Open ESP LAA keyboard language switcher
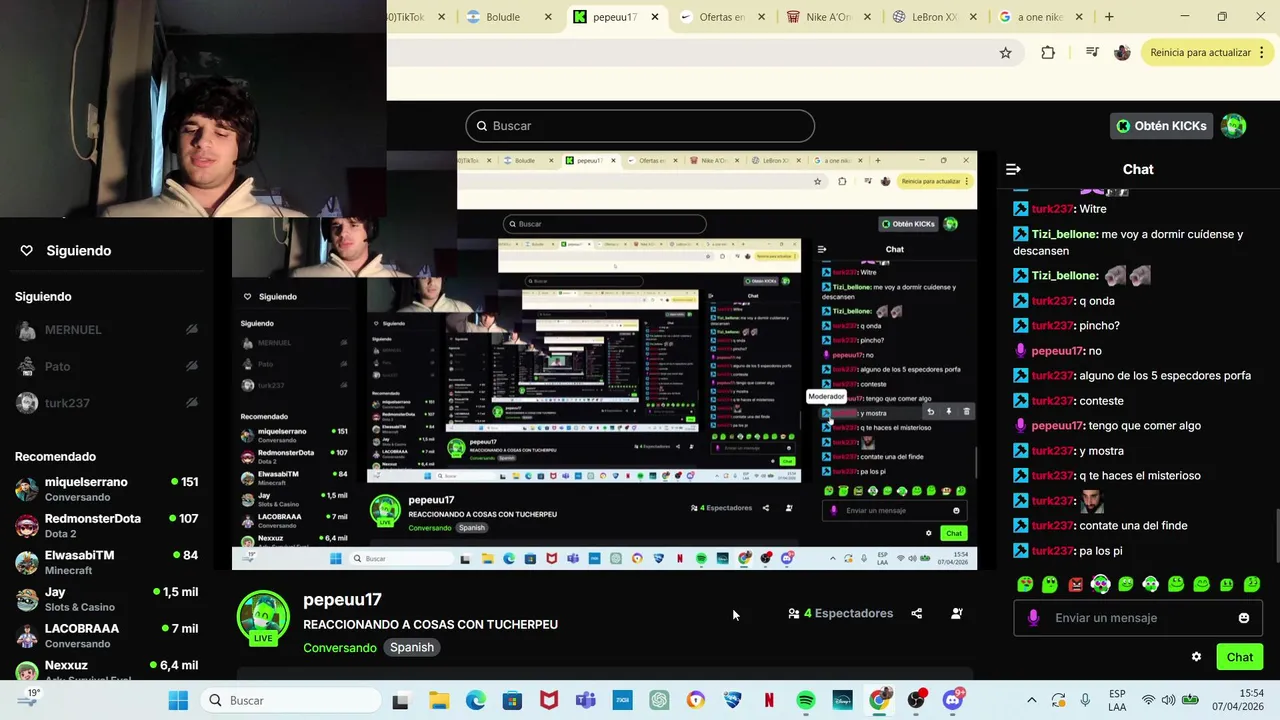Screen dimensions: 1280x720 click(x=1117, y=701)
